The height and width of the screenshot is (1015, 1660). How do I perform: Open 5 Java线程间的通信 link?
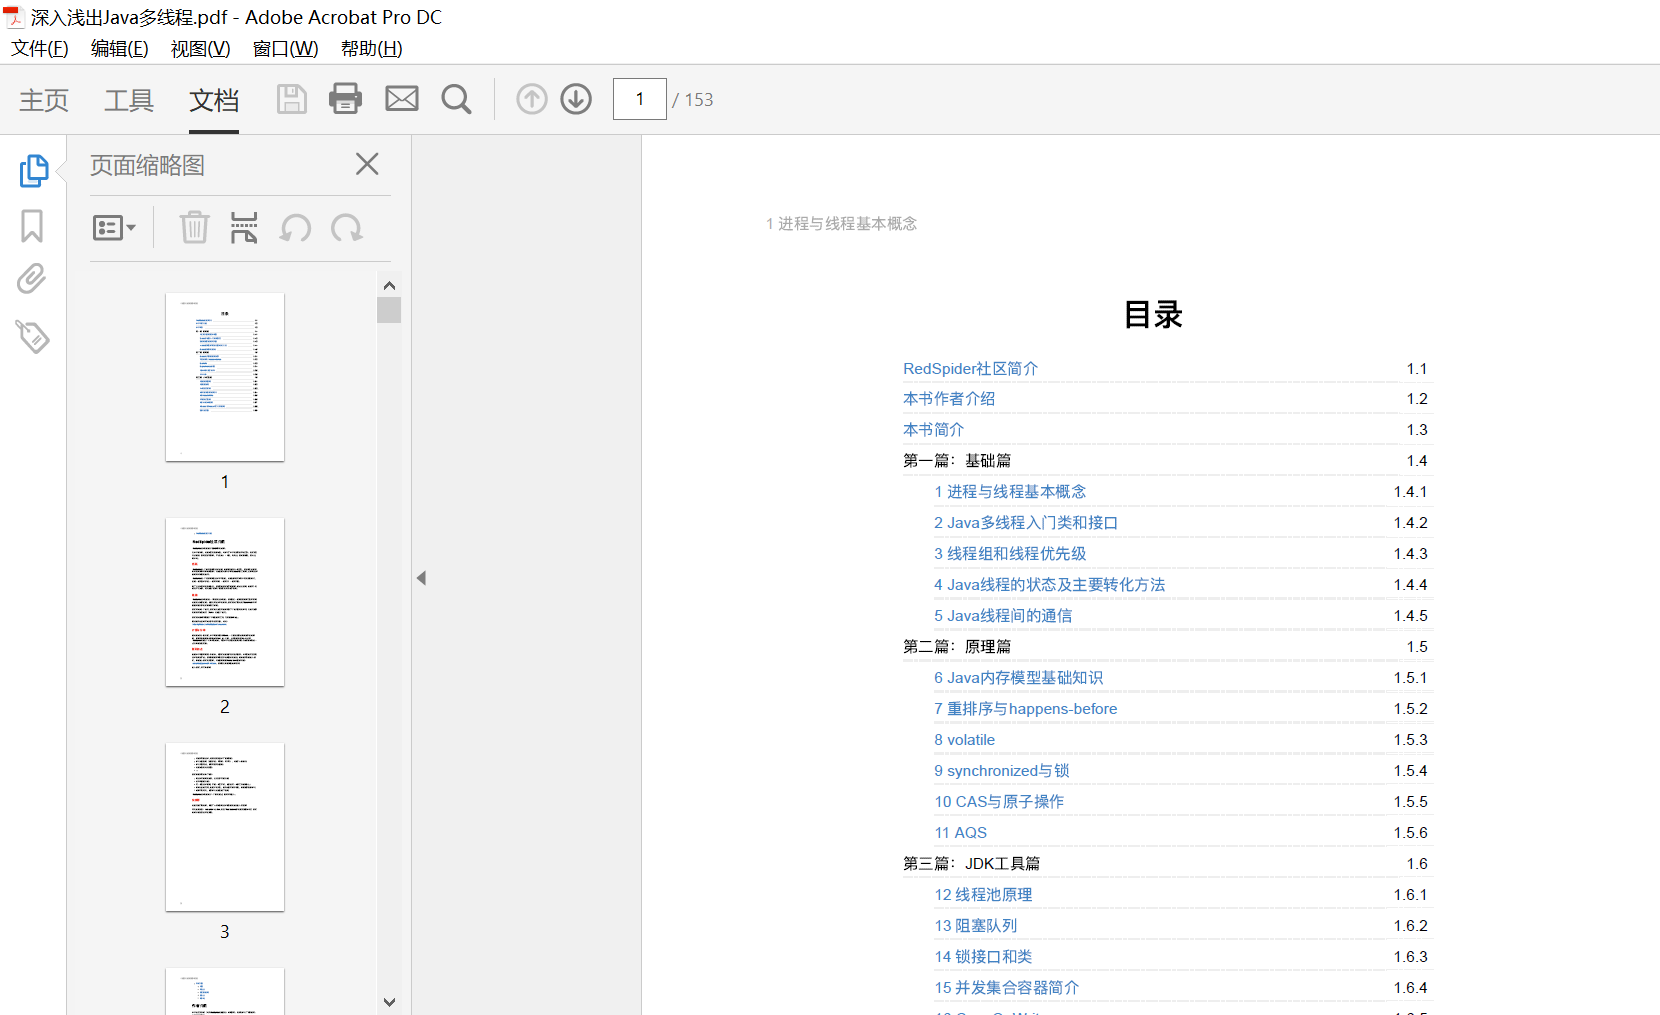pyautogui.click(x=1003, y=616)
